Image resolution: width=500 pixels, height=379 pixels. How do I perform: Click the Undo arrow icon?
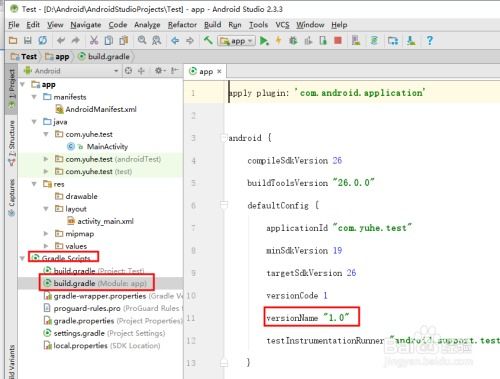(x=61, y=41)
